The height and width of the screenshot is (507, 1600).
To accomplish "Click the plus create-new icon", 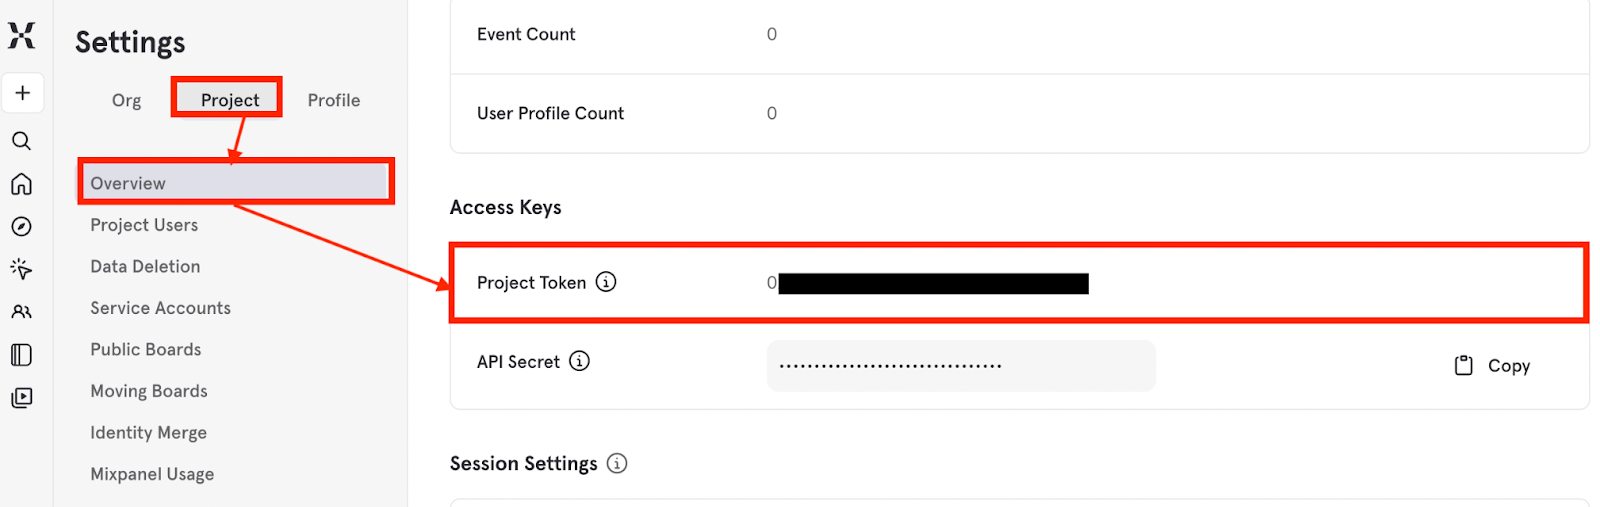I will click(22, 93).
